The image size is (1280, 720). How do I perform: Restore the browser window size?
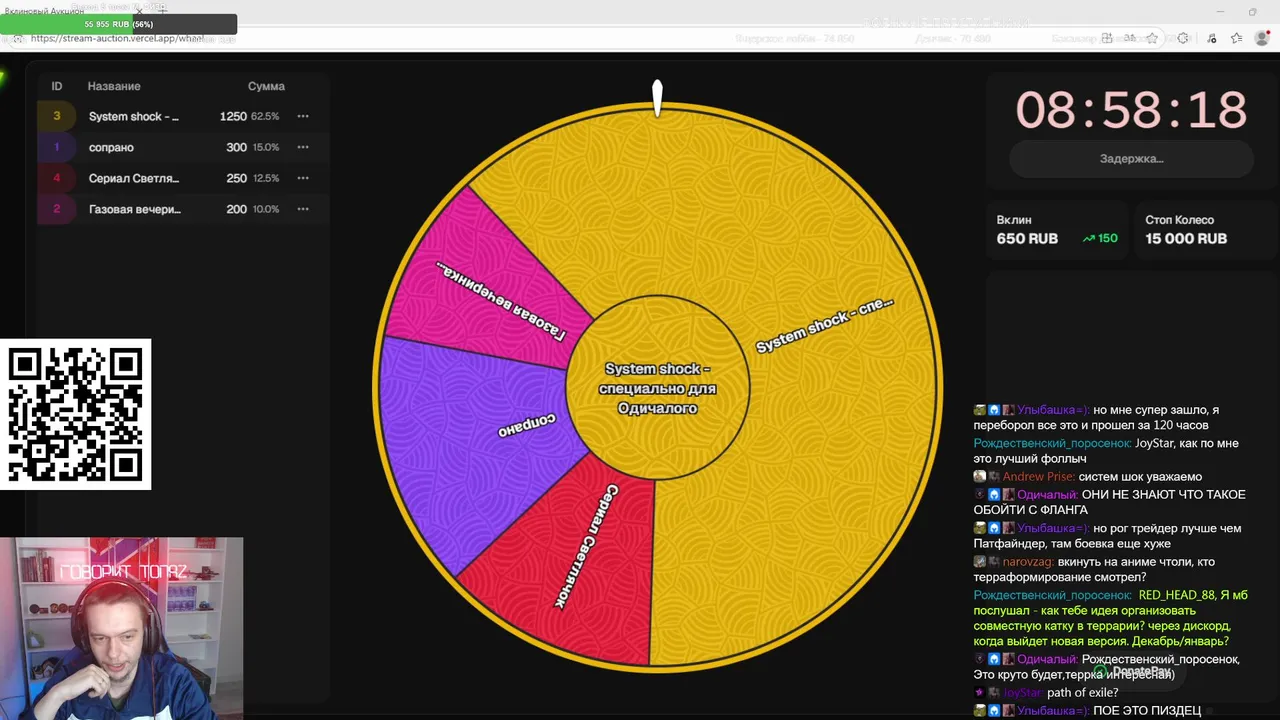(x=1252, y=12)
